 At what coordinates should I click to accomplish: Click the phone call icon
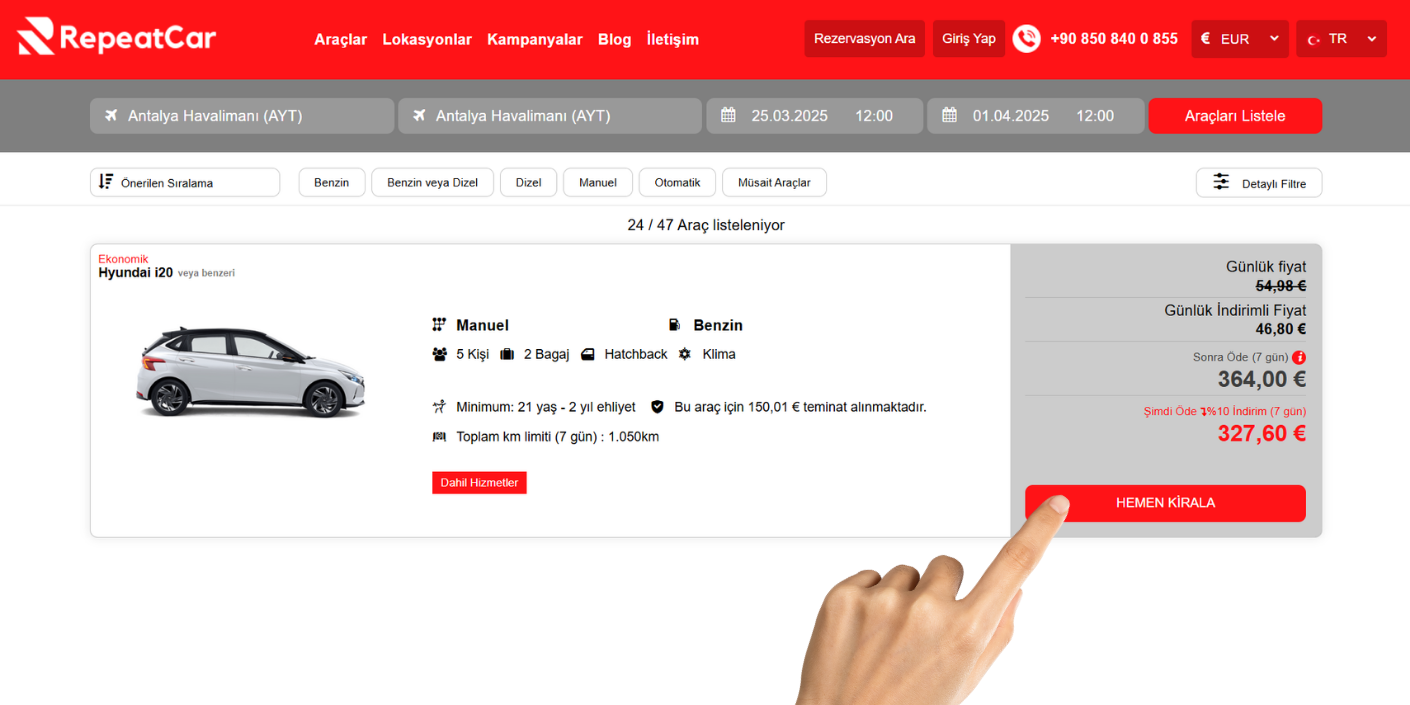coord(1026,39)
